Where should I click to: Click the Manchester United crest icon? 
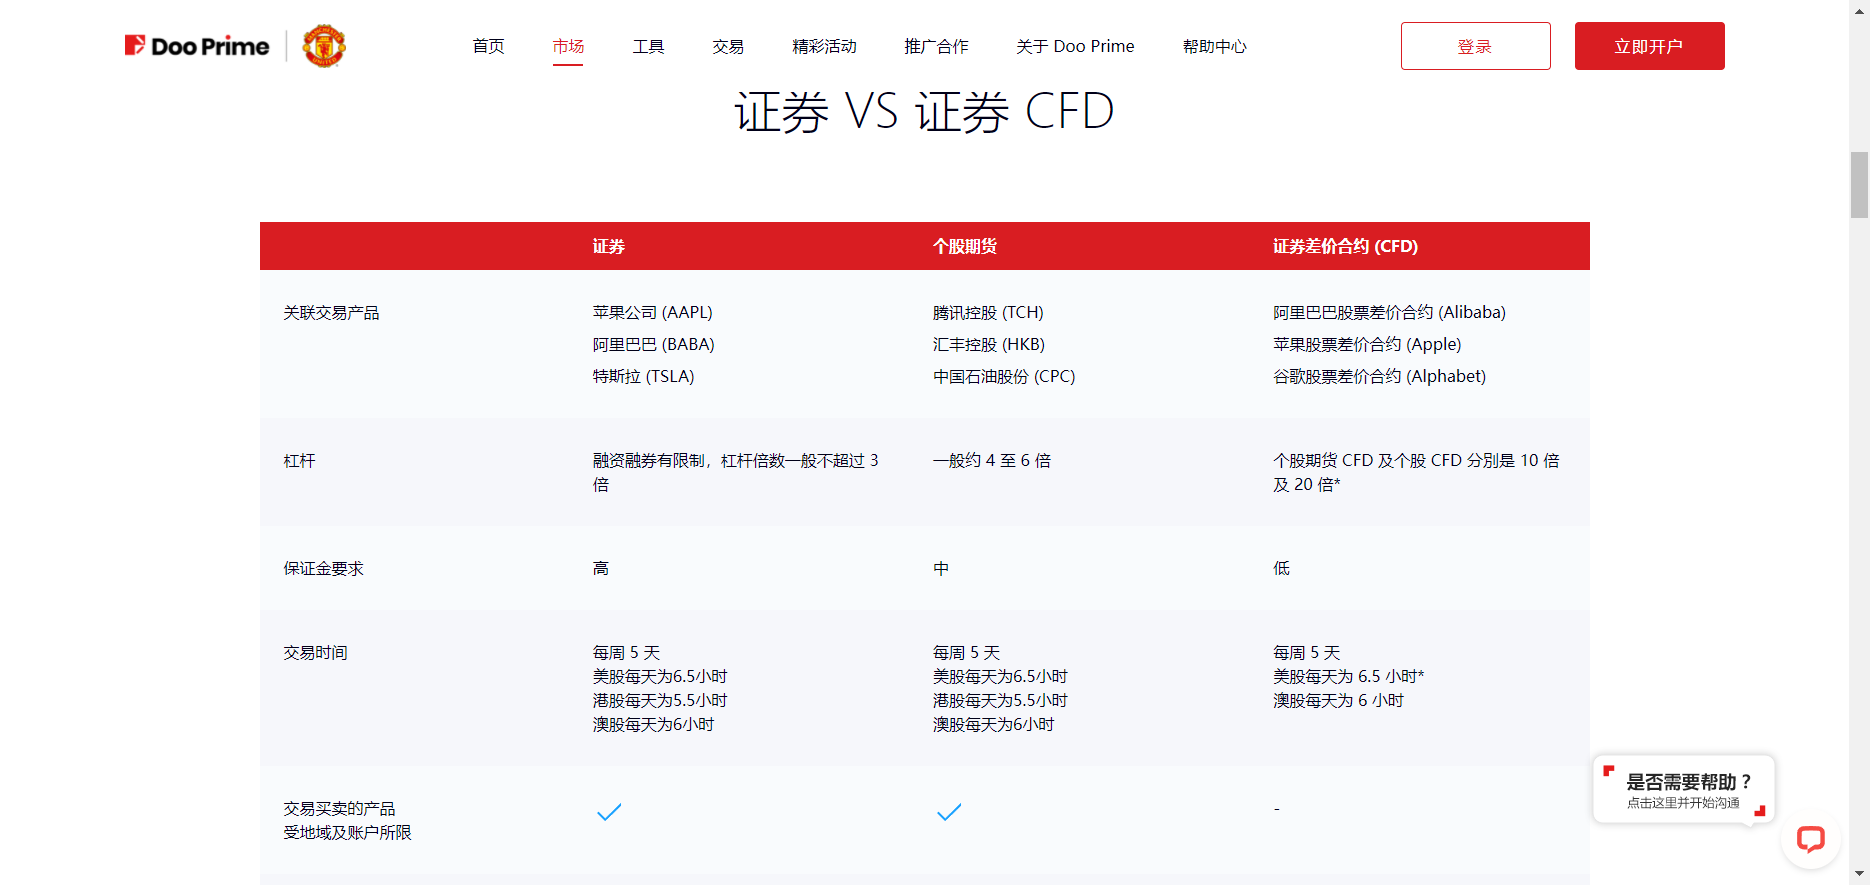coord(324,46)
